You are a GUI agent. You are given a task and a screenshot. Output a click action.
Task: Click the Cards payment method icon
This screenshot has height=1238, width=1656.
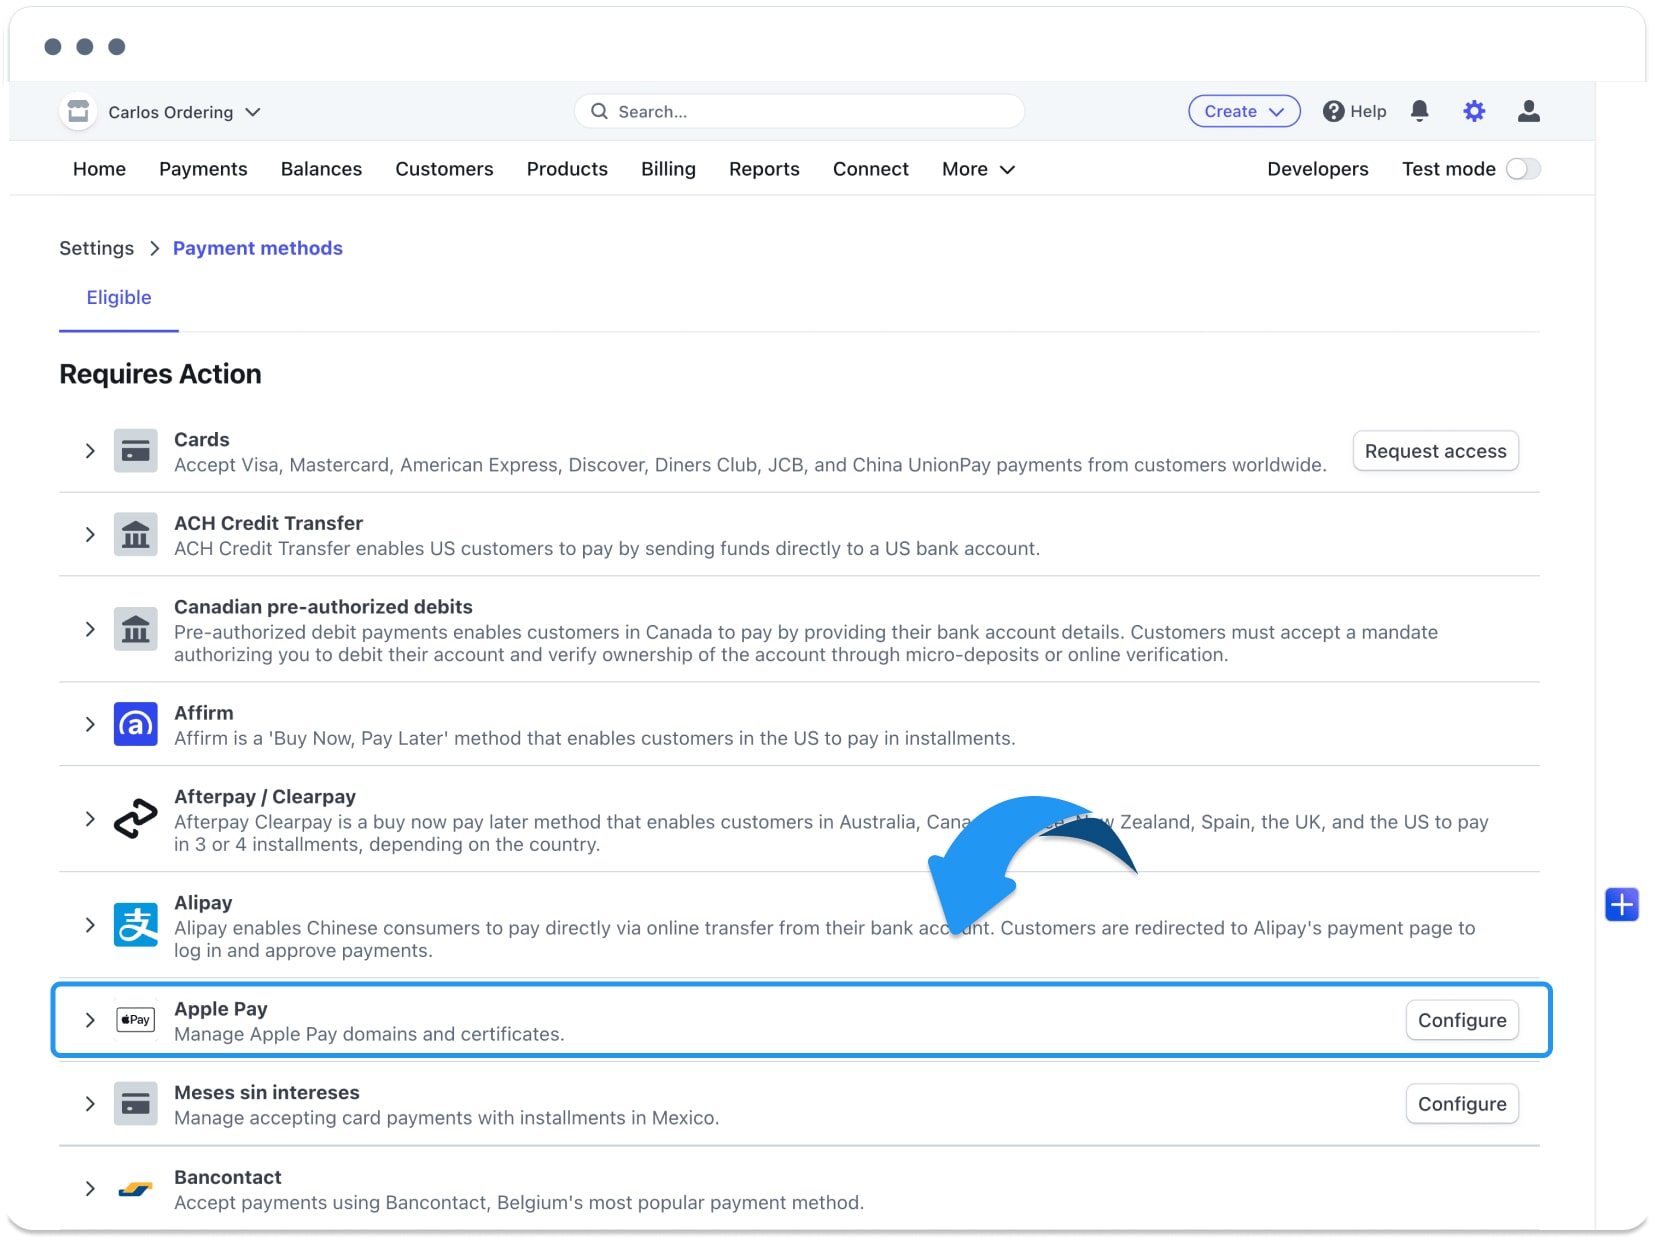(136, 451)
